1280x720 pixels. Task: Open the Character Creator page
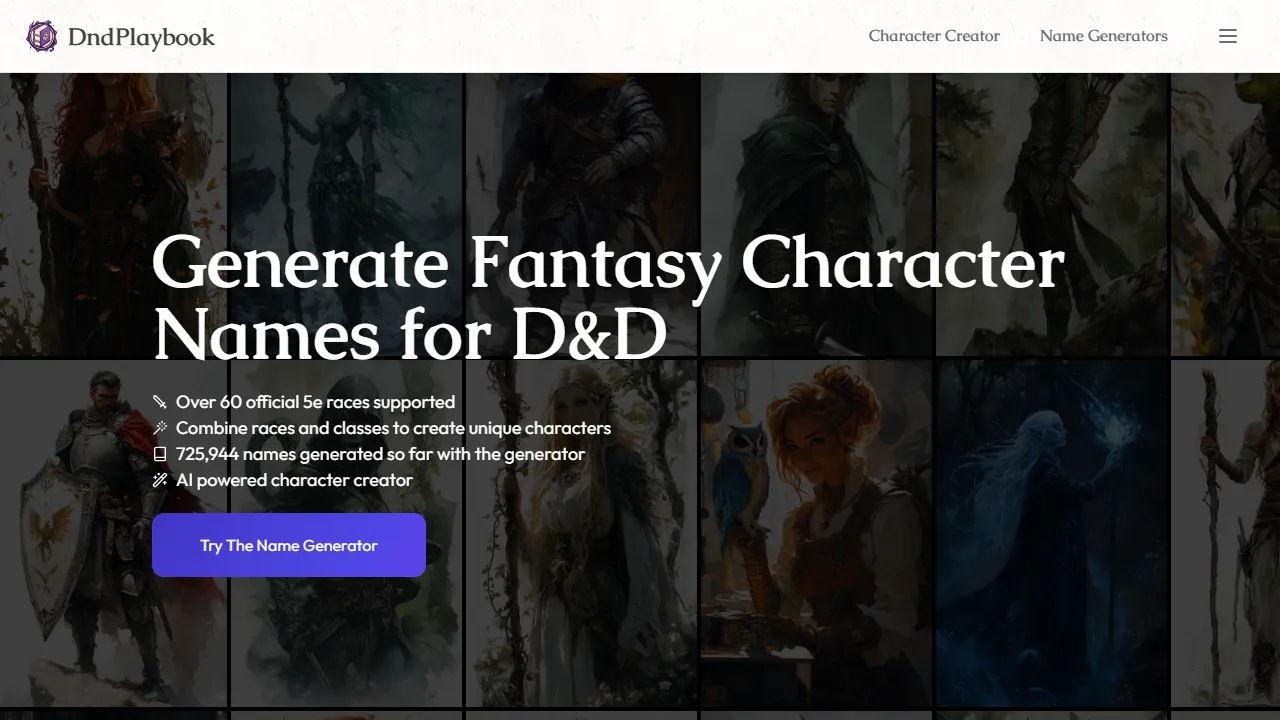point(933,36)
